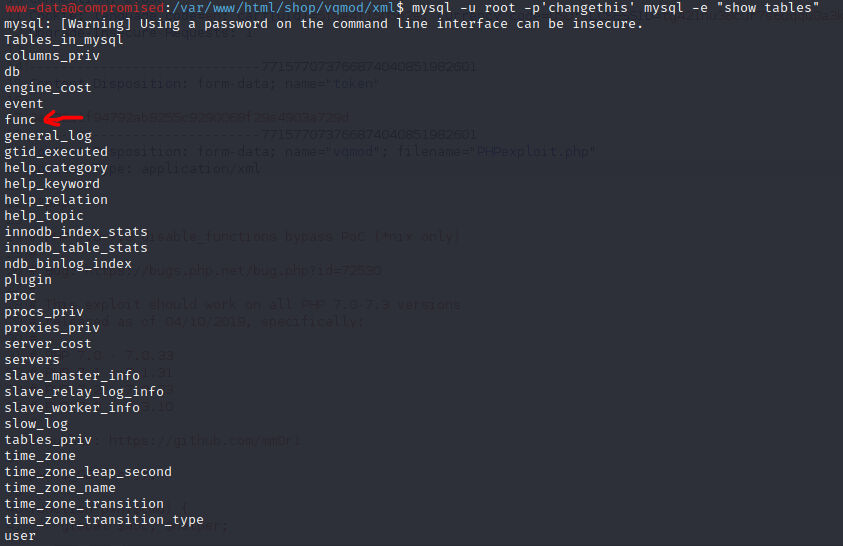Select the proc table name

click(20, 296)
